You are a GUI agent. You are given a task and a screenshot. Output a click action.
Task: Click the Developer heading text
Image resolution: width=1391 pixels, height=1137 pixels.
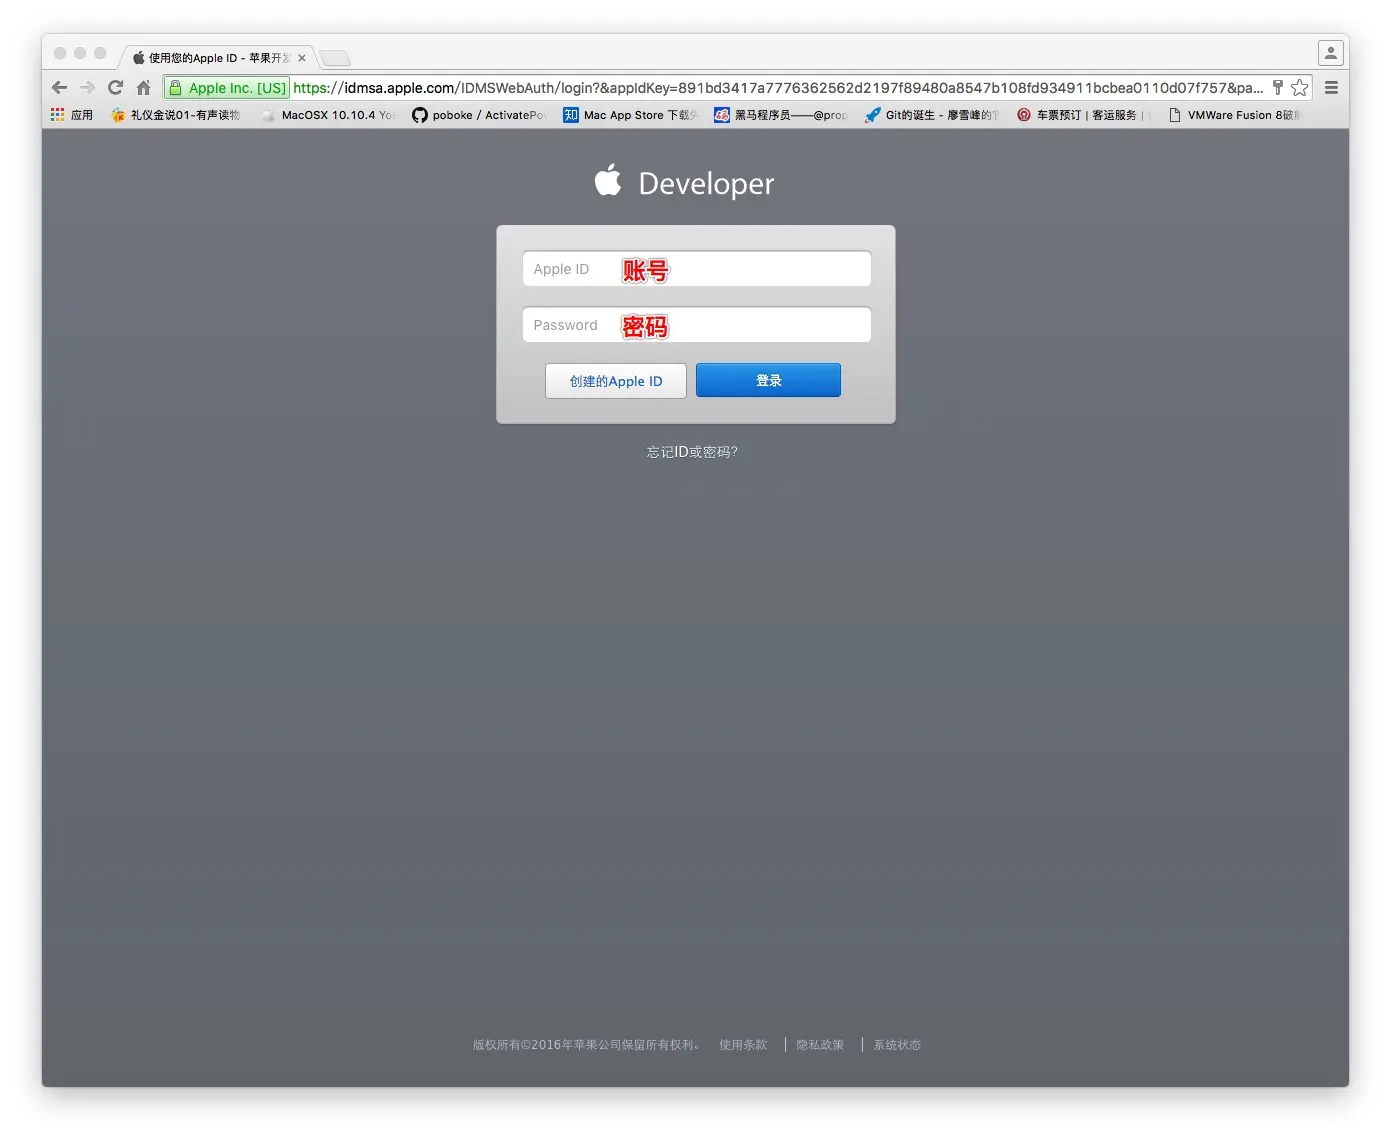pos(706,184)
